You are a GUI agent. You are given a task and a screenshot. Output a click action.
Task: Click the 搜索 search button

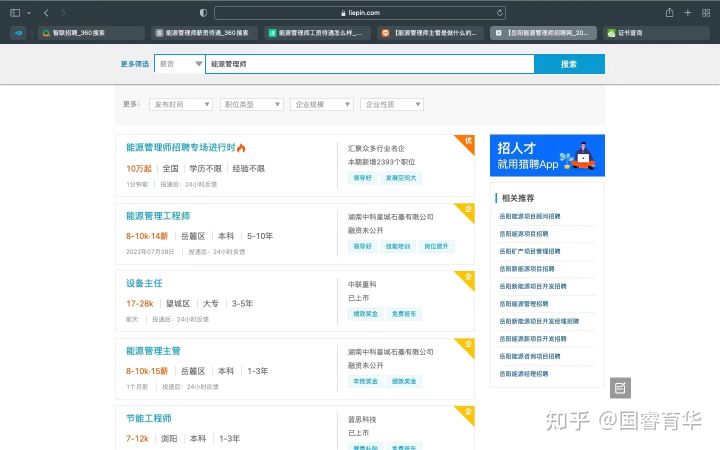569,64
